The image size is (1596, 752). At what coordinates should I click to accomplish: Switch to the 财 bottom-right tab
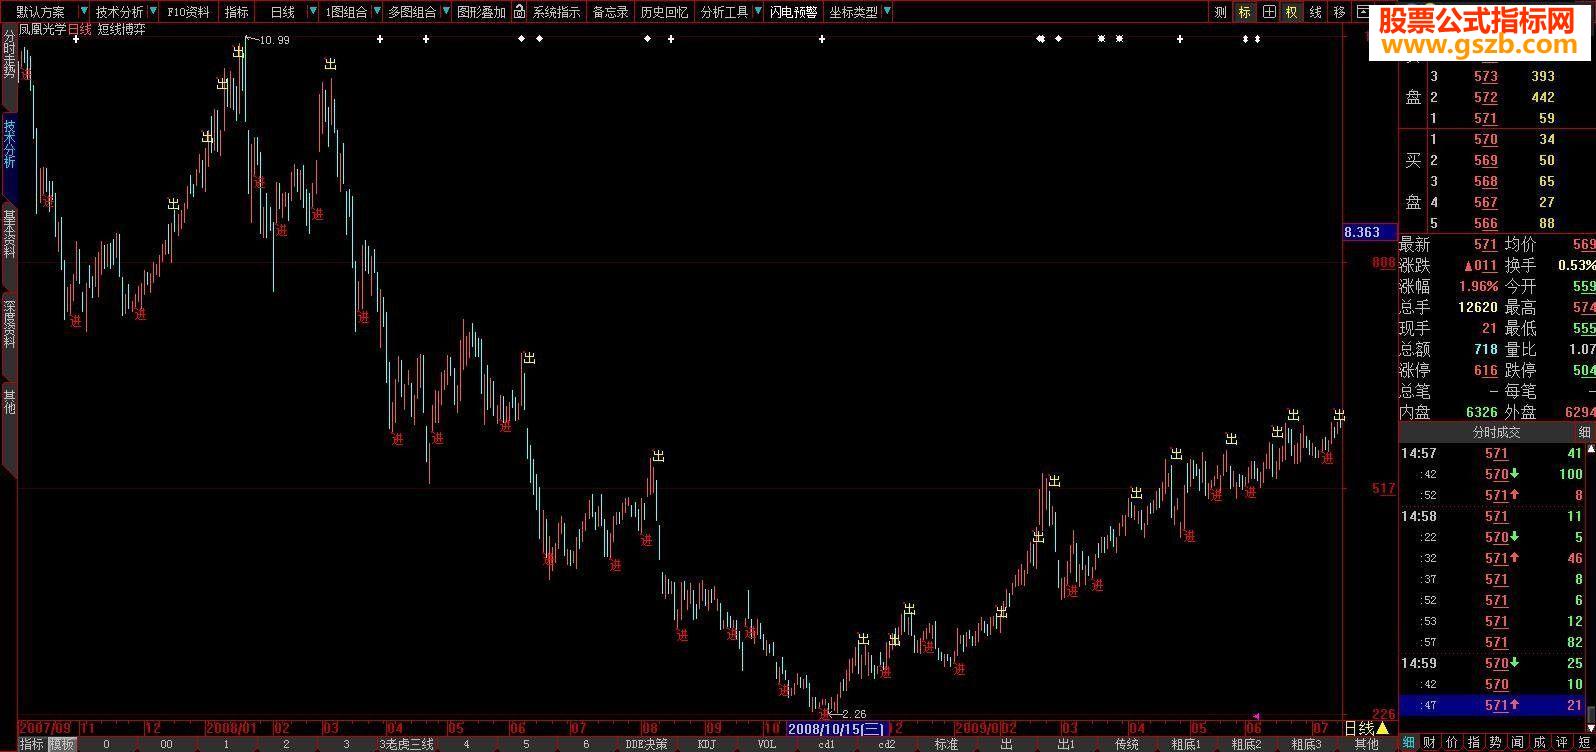(x=1431, y=742)
